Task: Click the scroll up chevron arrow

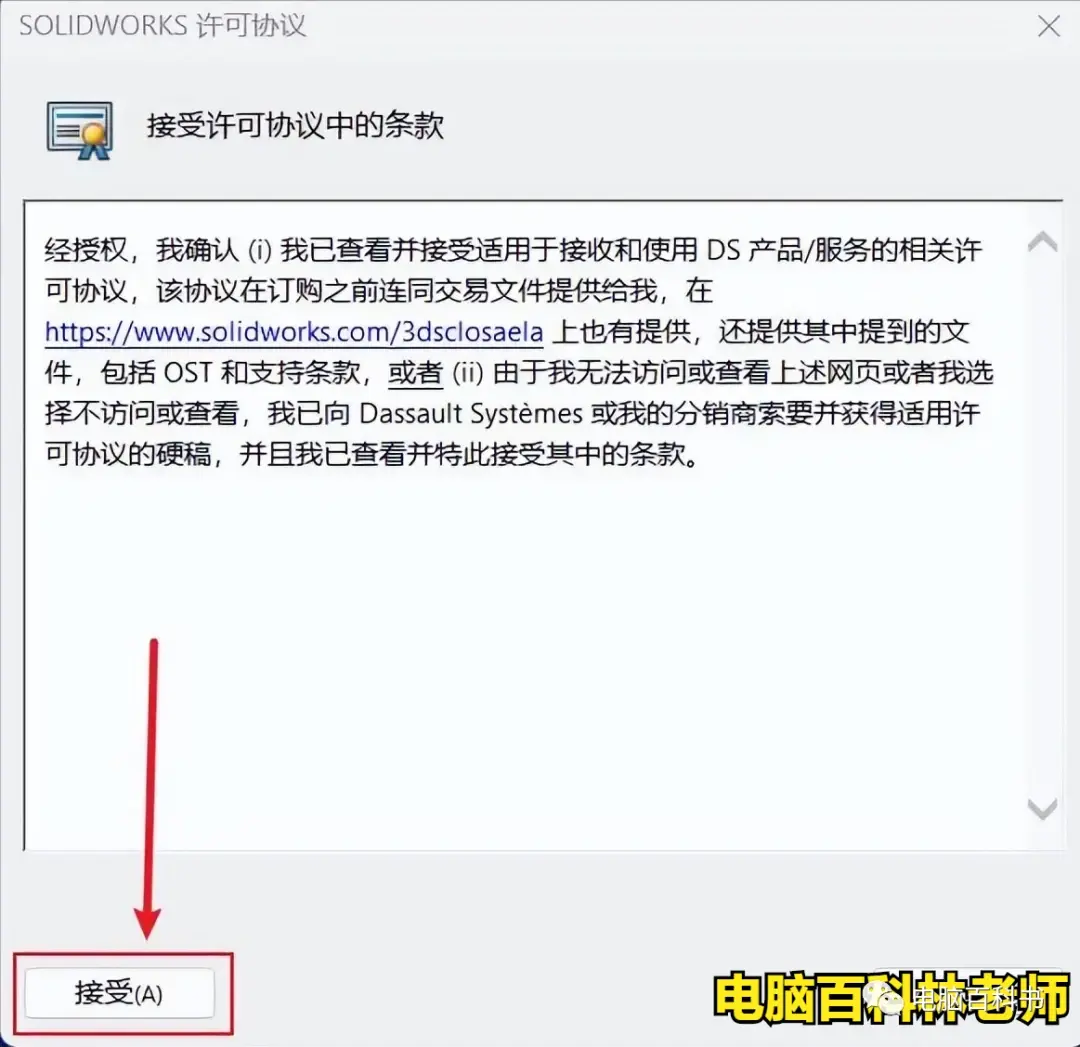Action: click(1042, 242)
